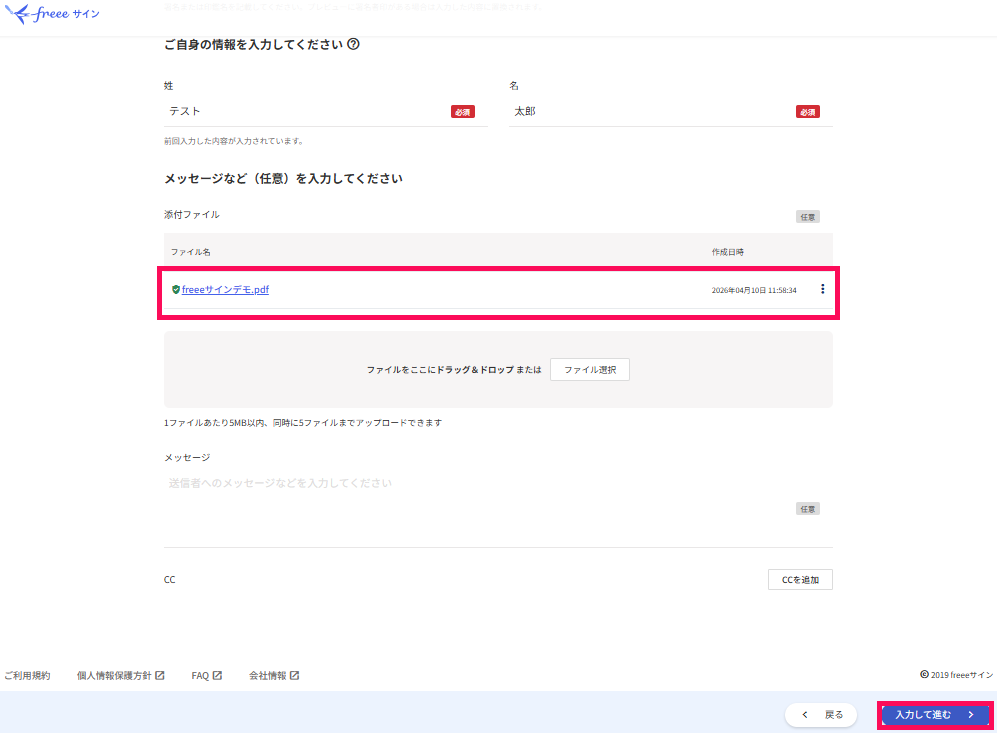
Task: Click the 前回入力した内容が入力されています note
Action: click(x=234, y=141)
